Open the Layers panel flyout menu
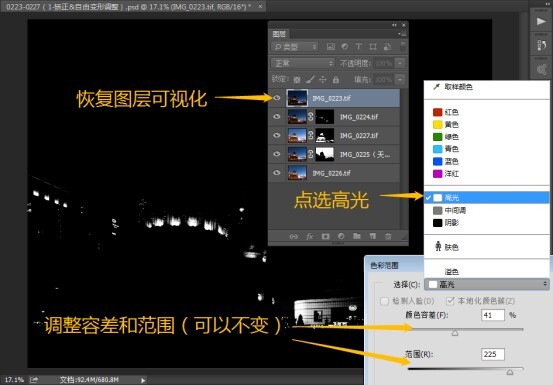 tap(402, 34)
